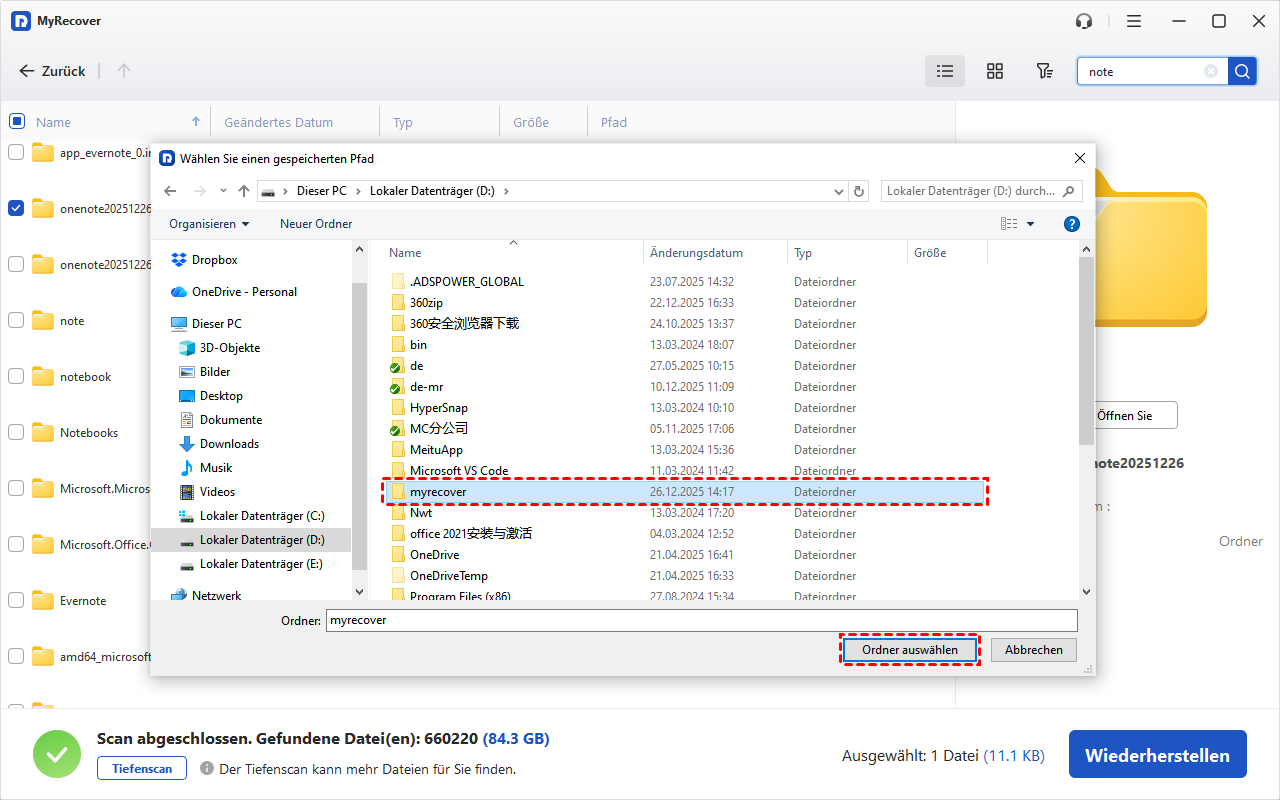The width and height of the screenshot is (1280, 800).
Task: Switch to list view icon
Action: point(944,71)
